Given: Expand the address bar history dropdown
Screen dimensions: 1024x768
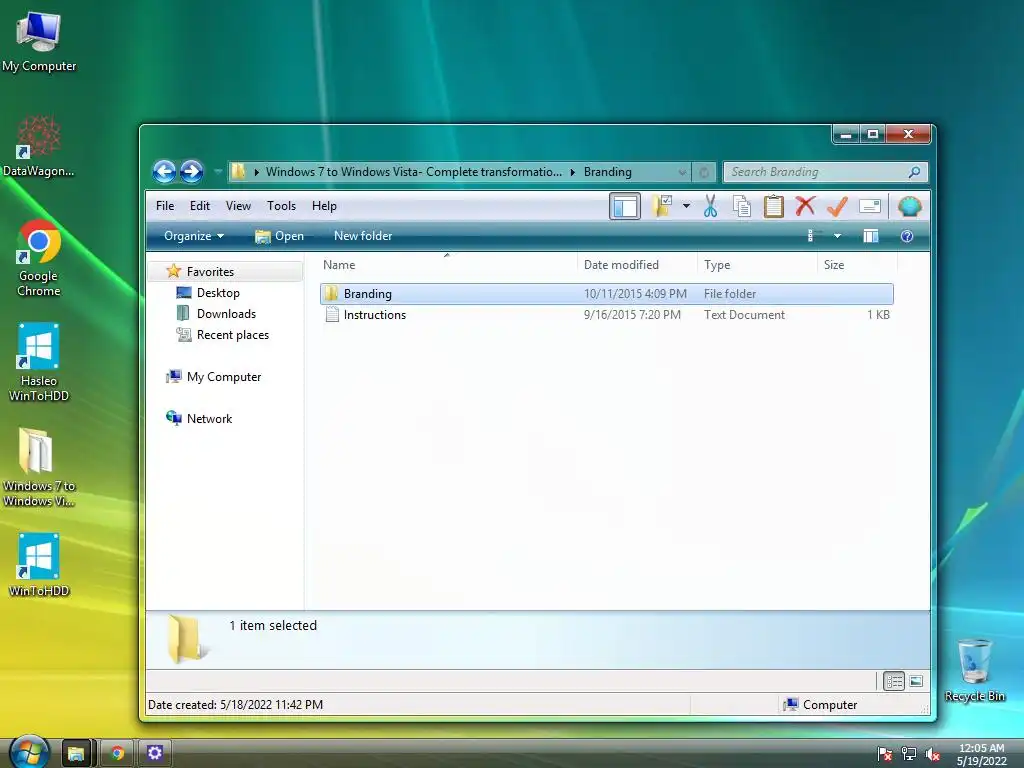Looking at the screenshot, I should pyautogui.click(x=682, y=172).
